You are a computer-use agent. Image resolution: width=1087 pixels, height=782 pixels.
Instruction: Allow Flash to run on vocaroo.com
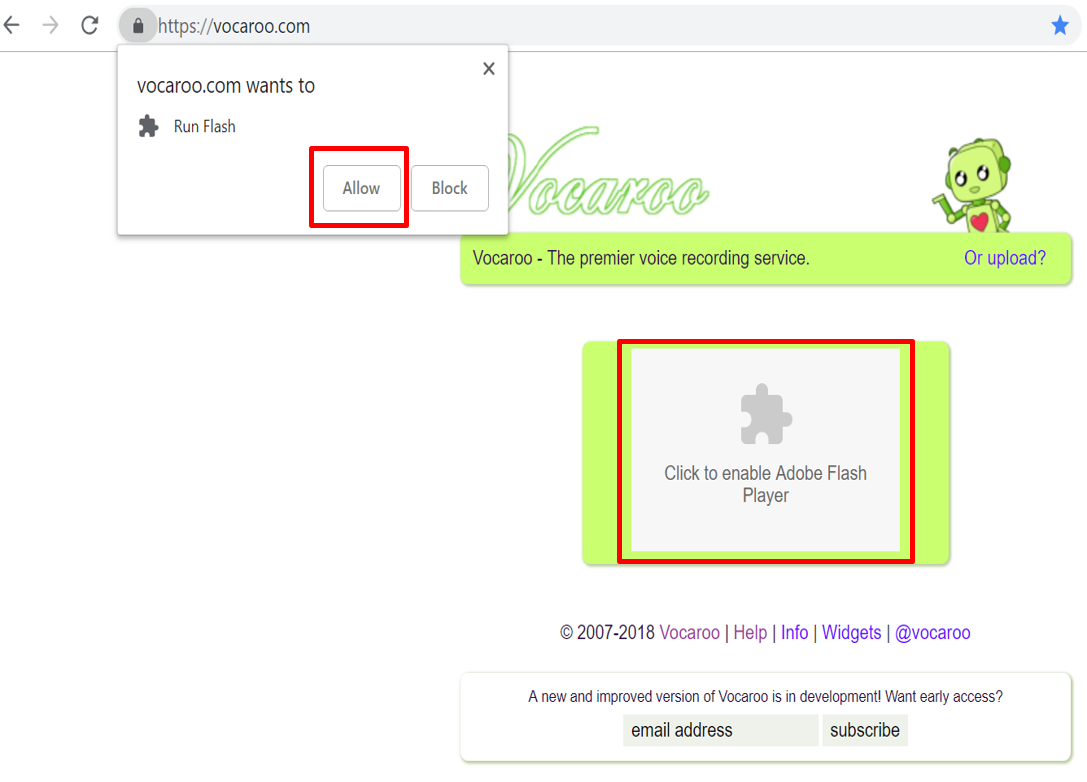[x=359, y=188]
